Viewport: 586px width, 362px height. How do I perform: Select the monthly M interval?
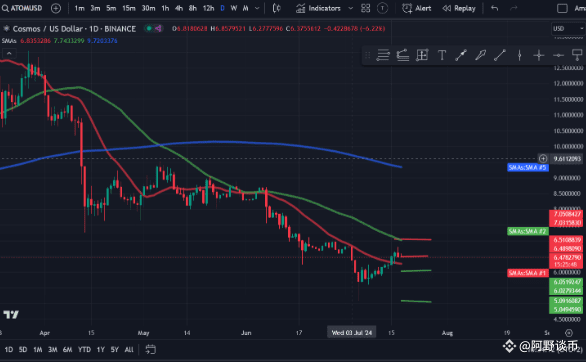click(x=246, y=8)
